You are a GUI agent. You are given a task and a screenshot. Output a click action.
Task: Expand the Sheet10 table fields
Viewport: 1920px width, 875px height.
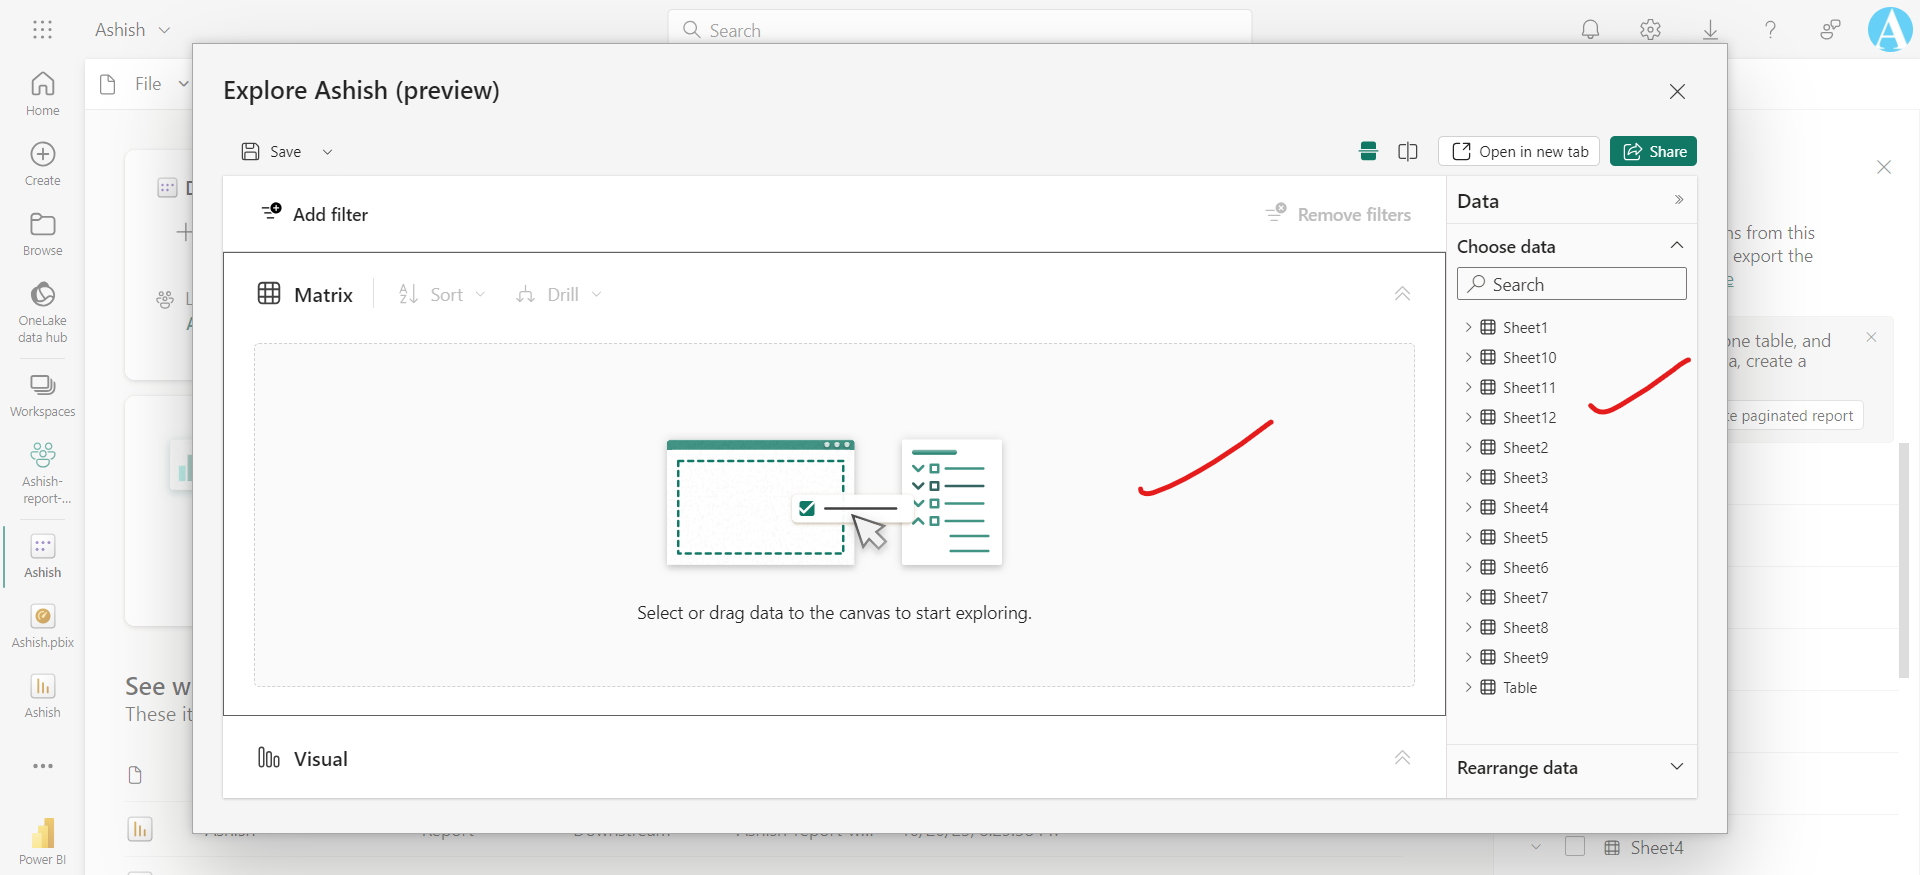tap(1468, 358)
